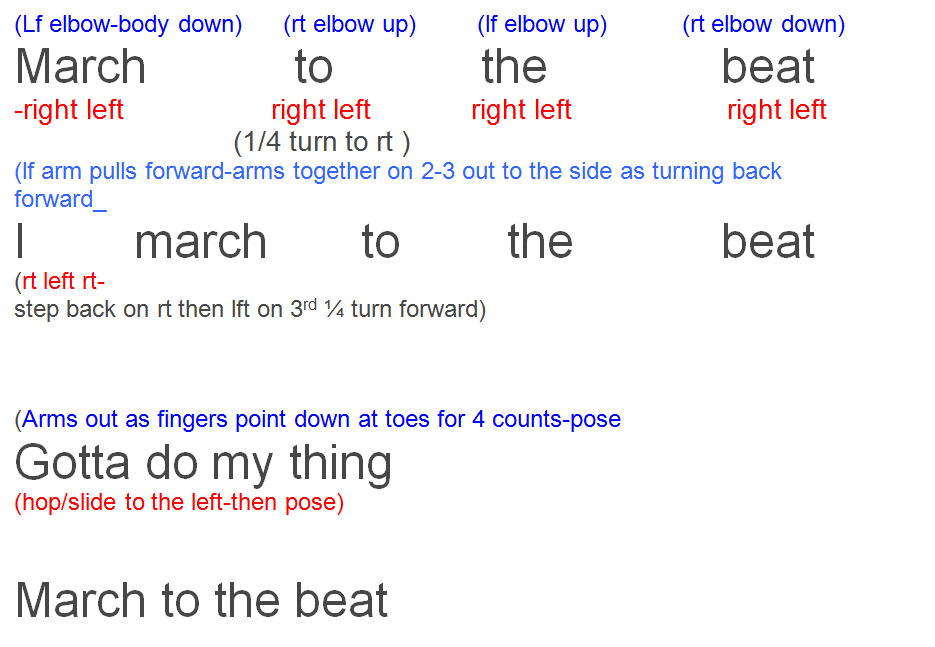Image resolution: width=935 pixels, height=647 pixels.
Task: Click the red '(hop/slide to the left-then pose)'
Action: 179,503
